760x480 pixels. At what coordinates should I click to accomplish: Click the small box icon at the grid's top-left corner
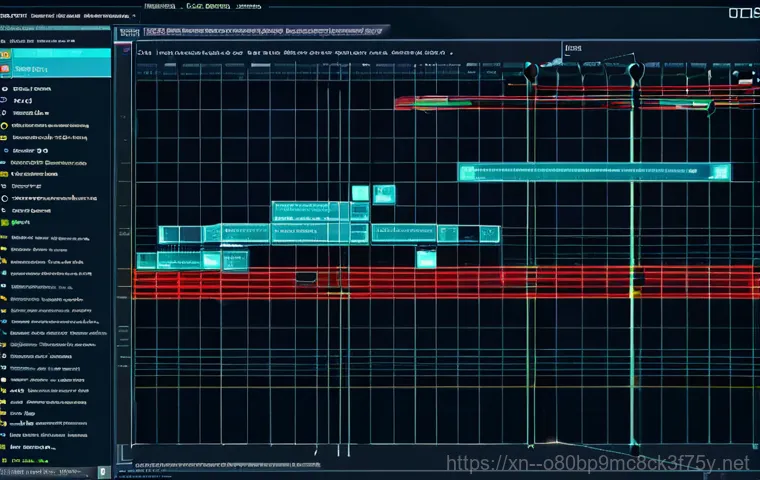tap(125, 33)
